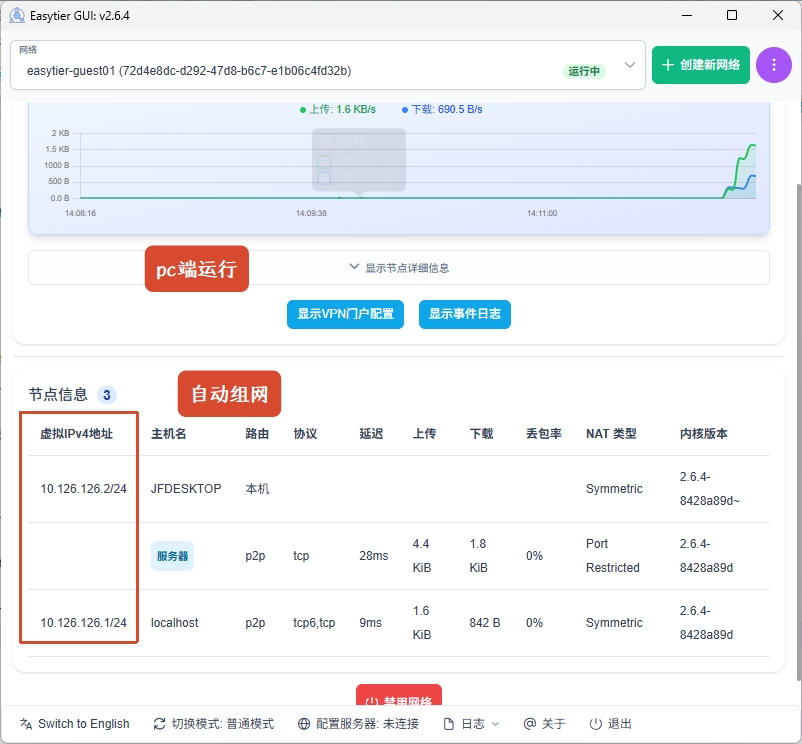Viewport: 802px width, 744px height.
Task: Create a new network
Action: coord(700,65)
